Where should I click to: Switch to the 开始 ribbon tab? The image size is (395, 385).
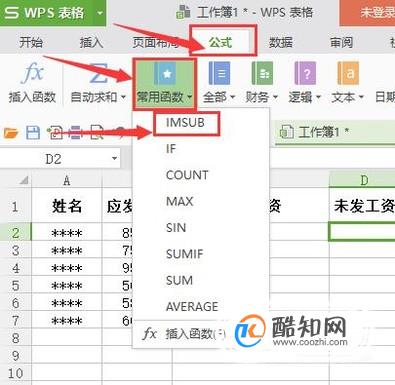pyautogui.click(x=31, y=42)
